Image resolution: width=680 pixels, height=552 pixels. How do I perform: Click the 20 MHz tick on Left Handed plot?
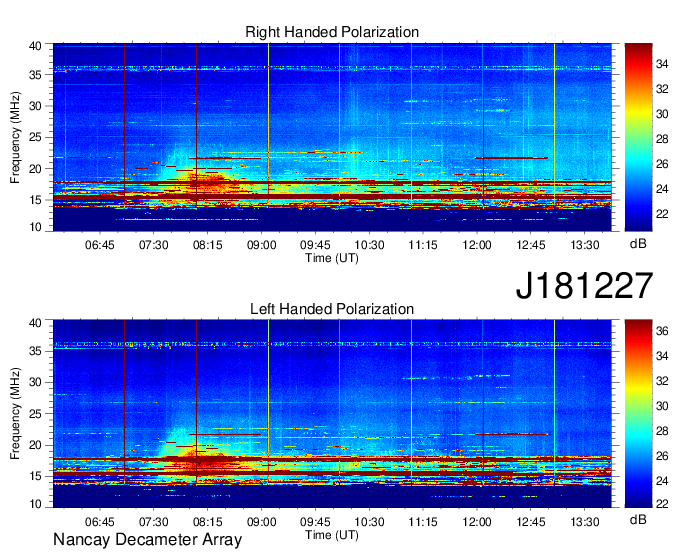coord(35,445)
